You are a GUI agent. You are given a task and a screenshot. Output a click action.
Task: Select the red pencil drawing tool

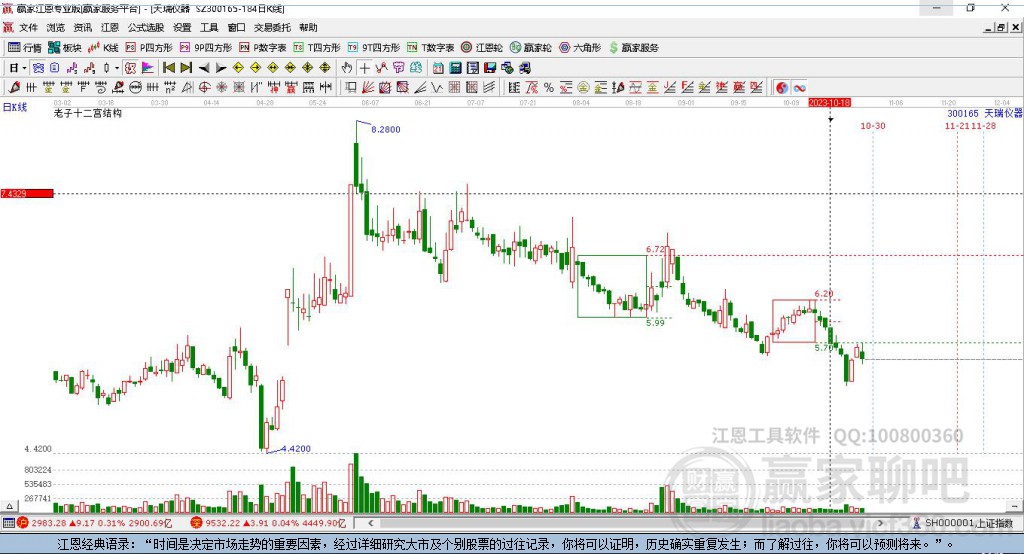pyautogui.click(x=14, y=88)
